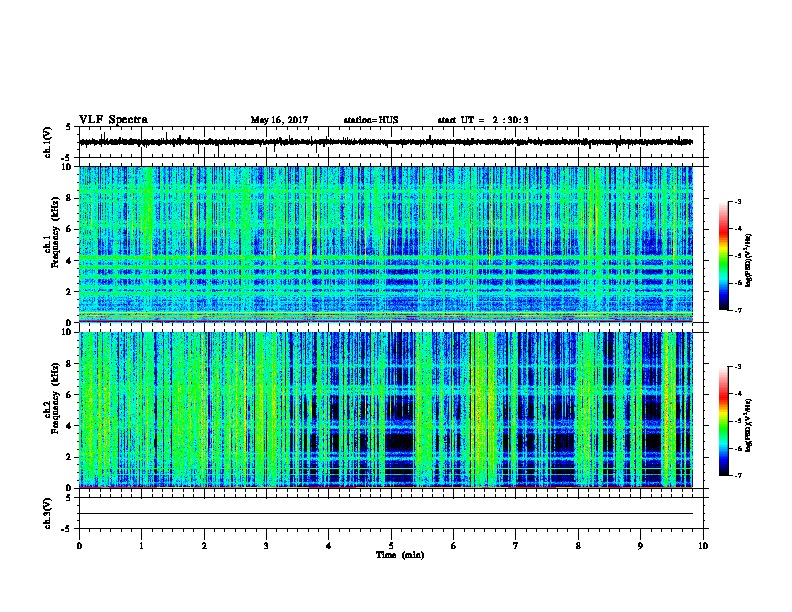Click the ch.2 spectrogram color scale bar
Viewport: 792px width, 612px height.
(723, 421)
